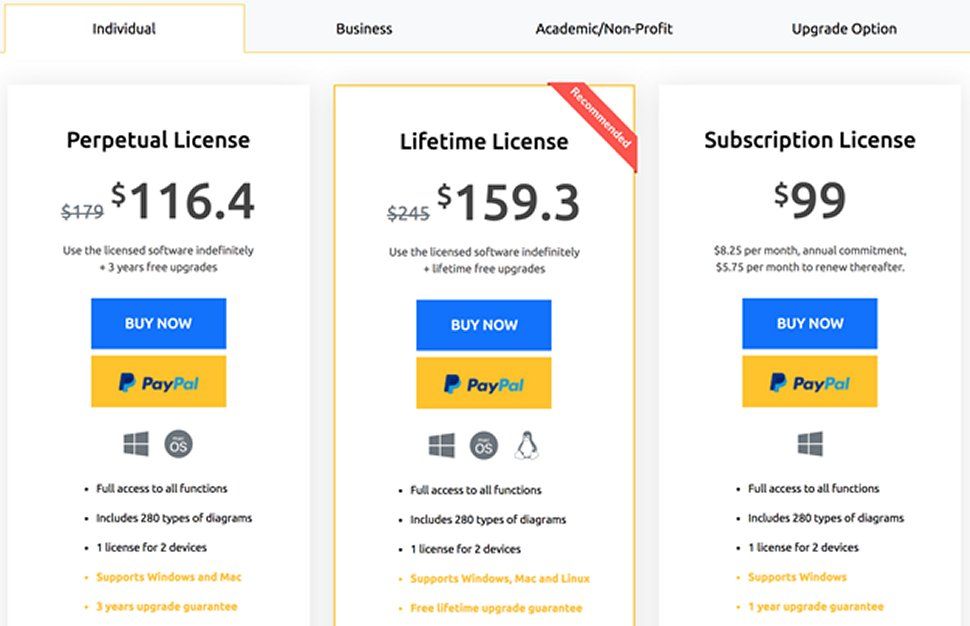The width and height of the screenshot is (970, 626).
Task: Go to the Upgrade Option tab
Action: coord(844,29)
